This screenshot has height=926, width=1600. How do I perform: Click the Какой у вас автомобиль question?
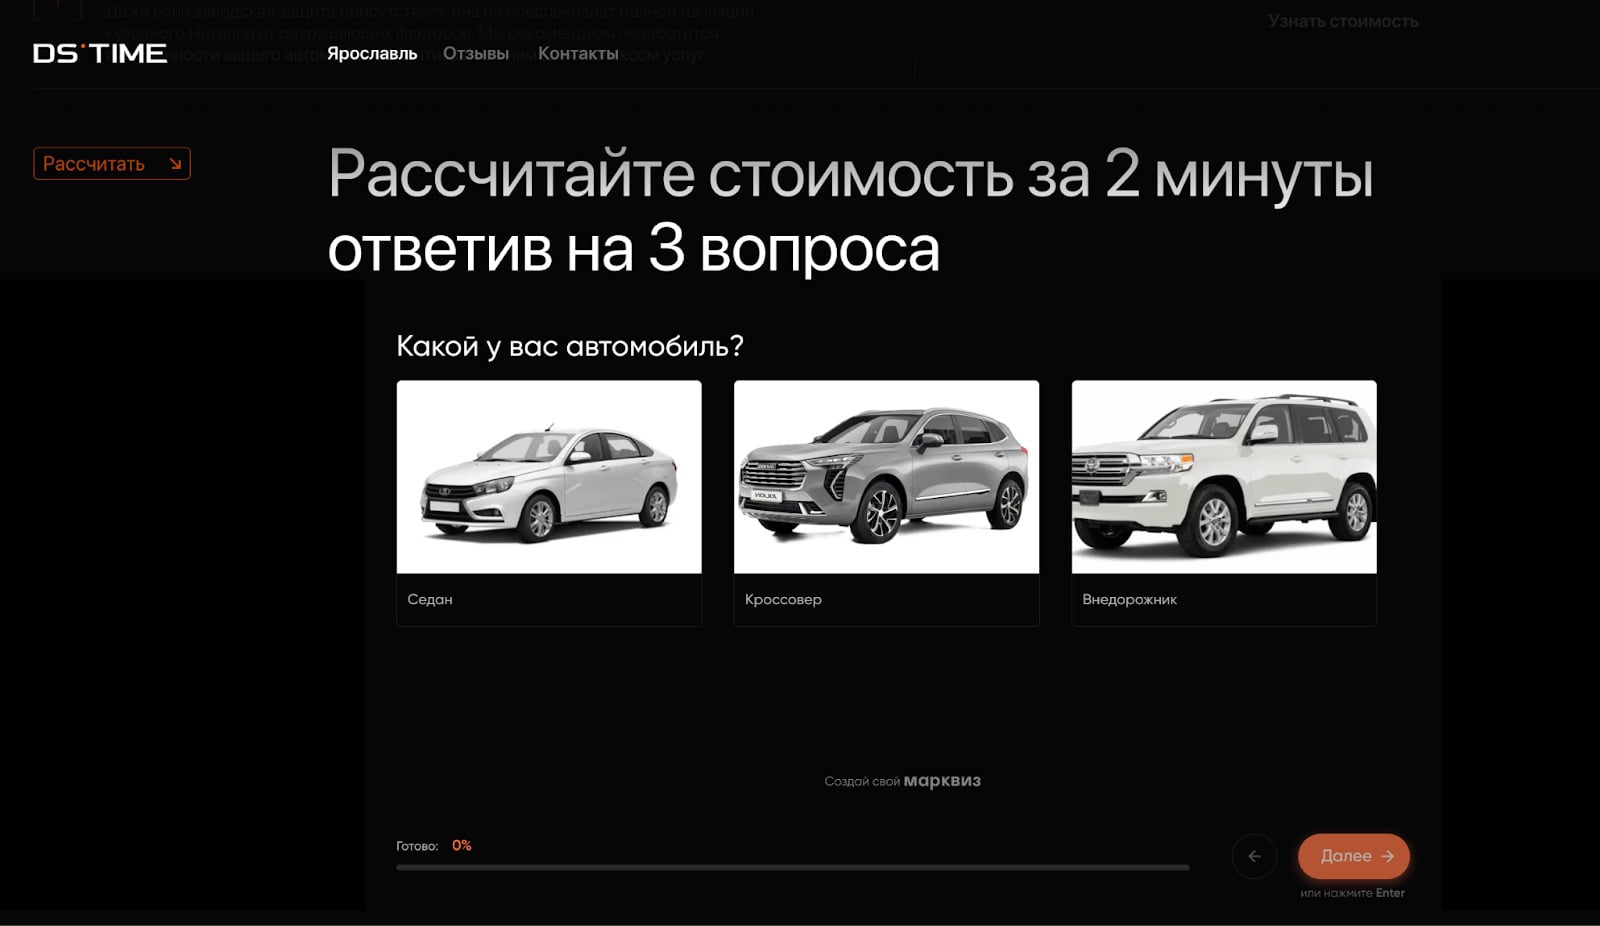[570, 346]
